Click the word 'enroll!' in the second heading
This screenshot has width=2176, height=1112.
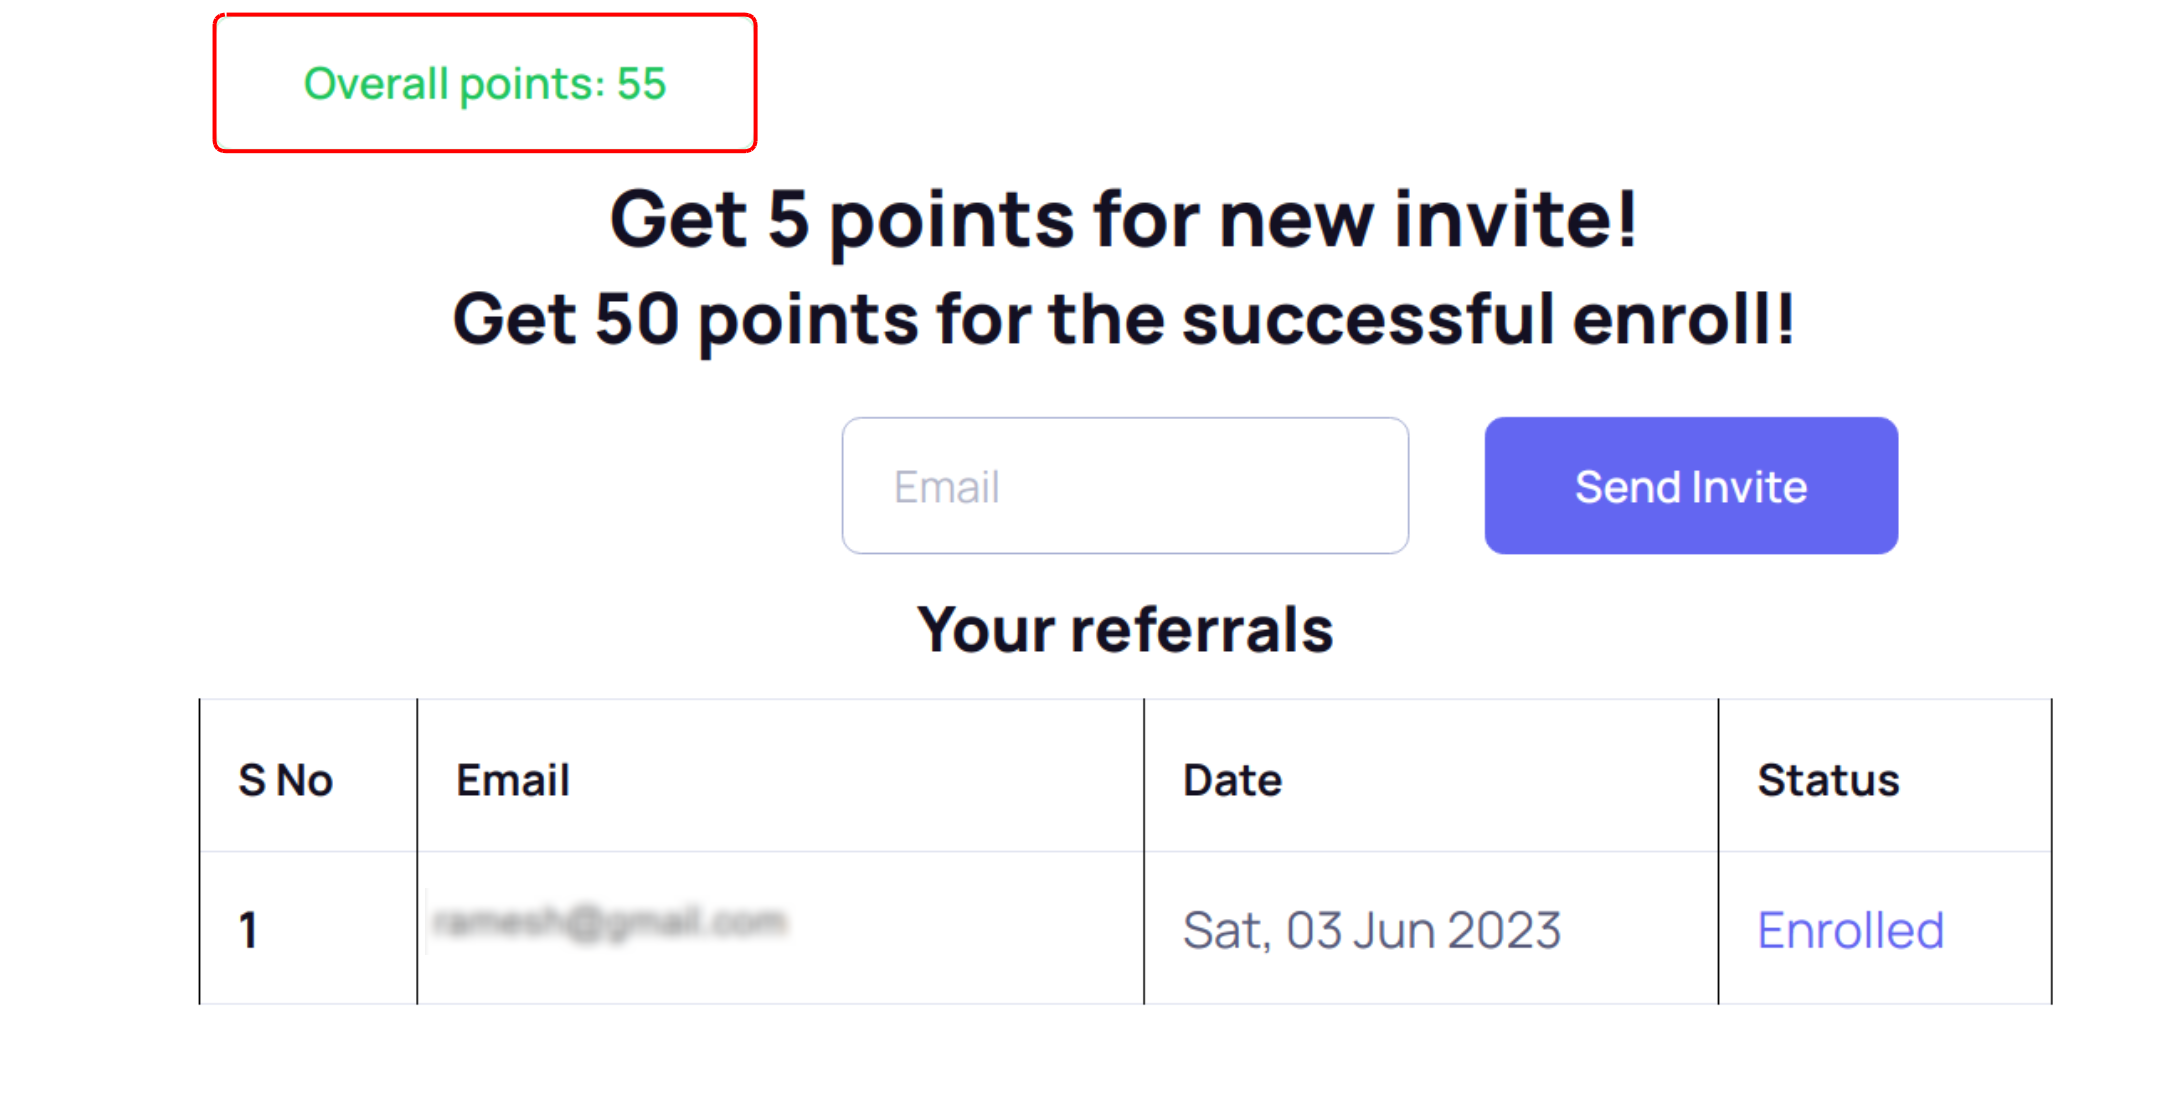click(x=1684, y=319)
